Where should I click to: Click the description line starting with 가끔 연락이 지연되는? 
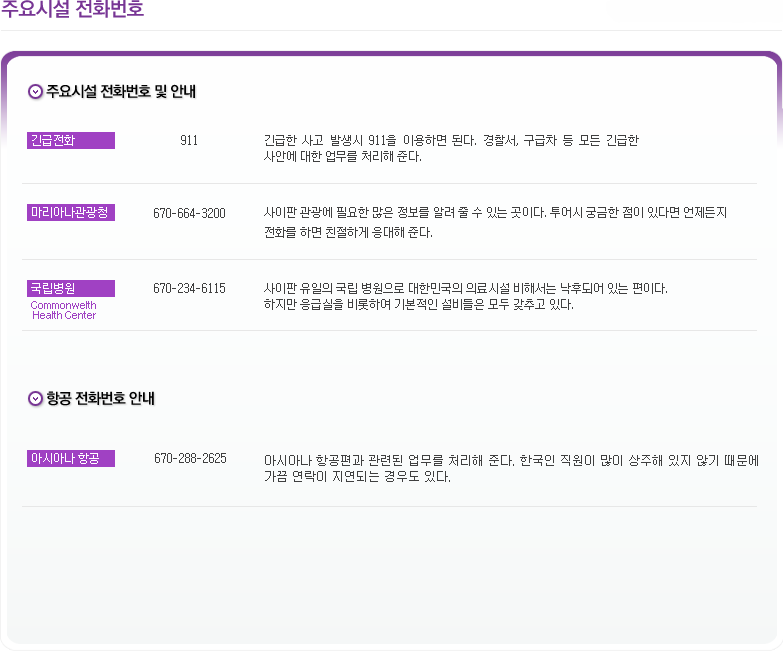click(357, 477)
